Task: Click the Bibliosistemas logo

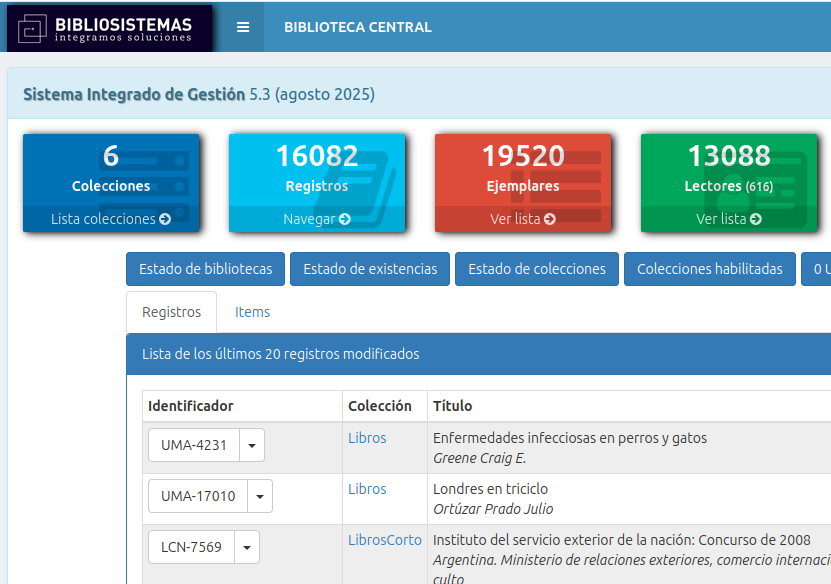Action: click(109, 27)
